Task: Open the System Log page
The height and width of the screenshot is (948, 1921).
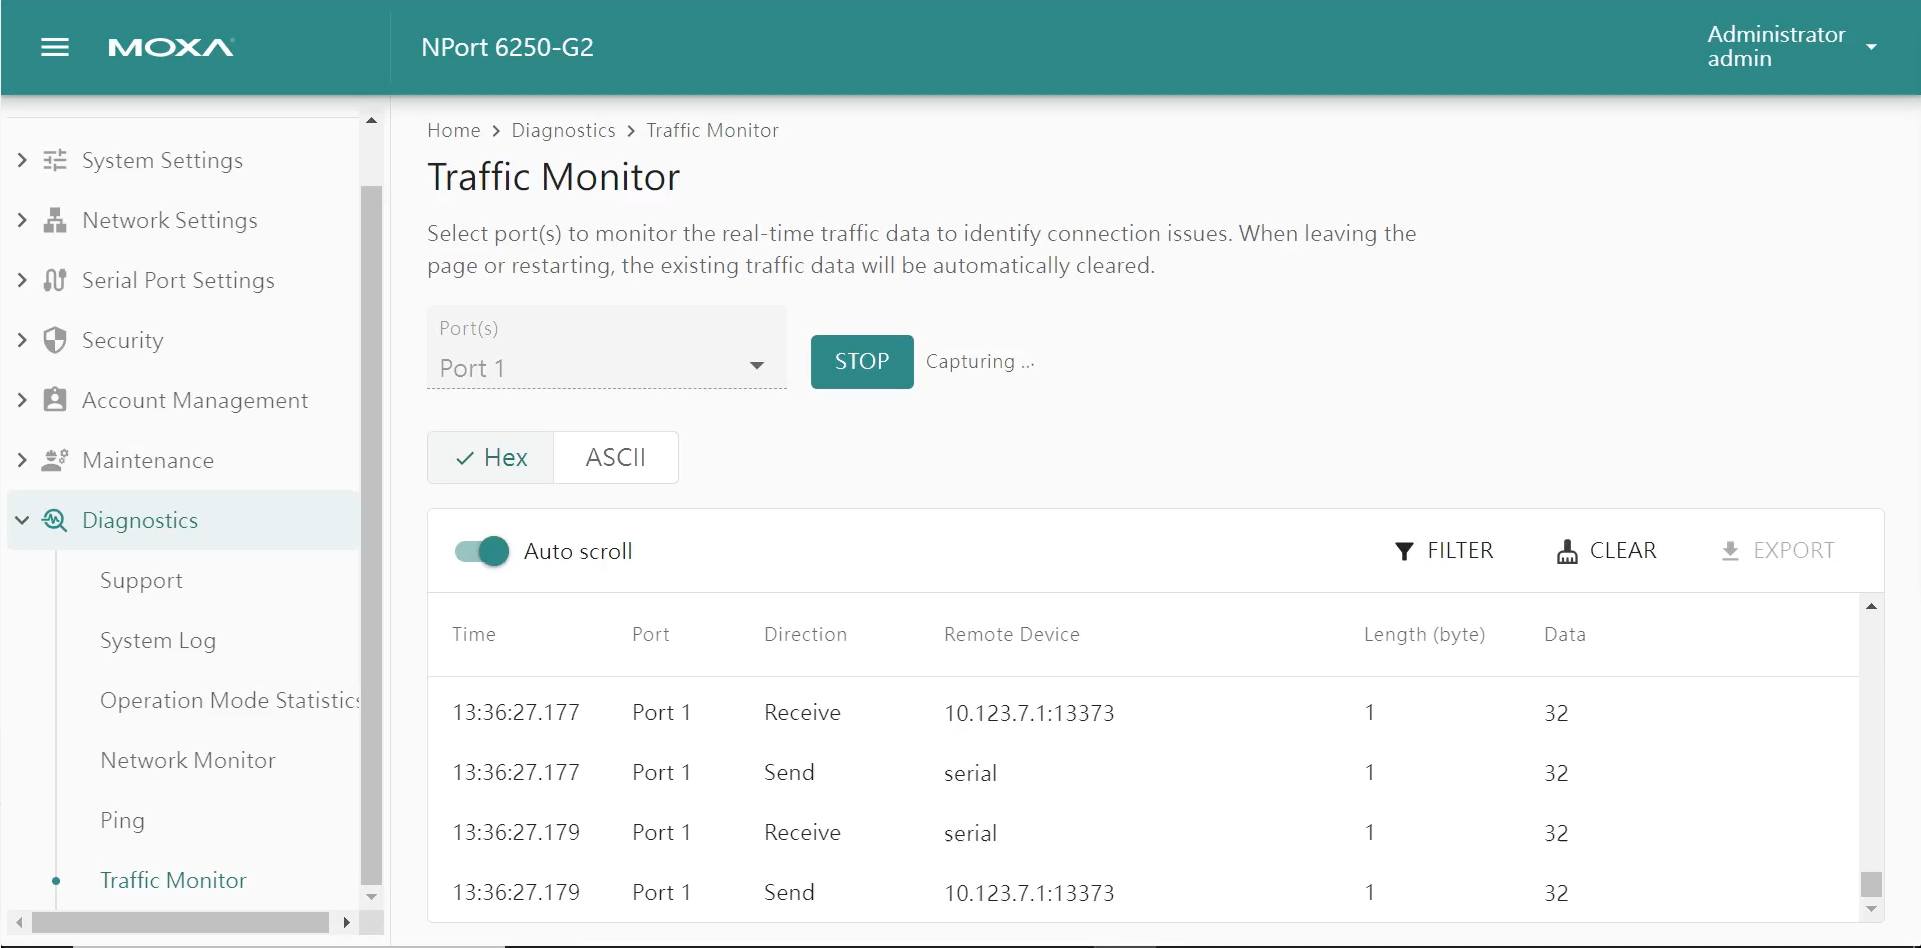Action: 158,640
